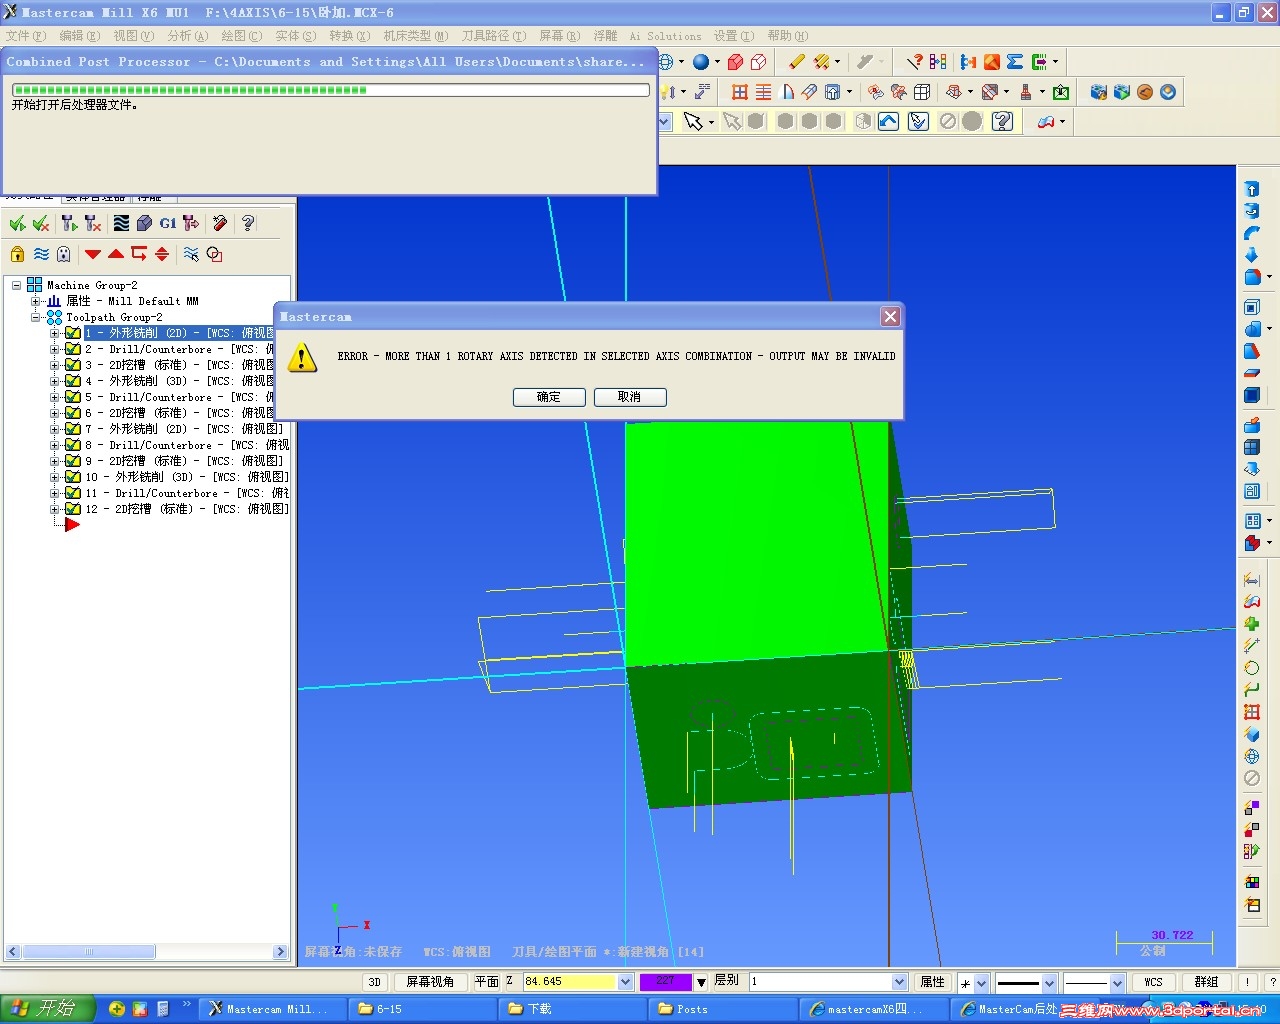
Task: Collapse the Toolpath Group-2 node
Action: [36, 317]
